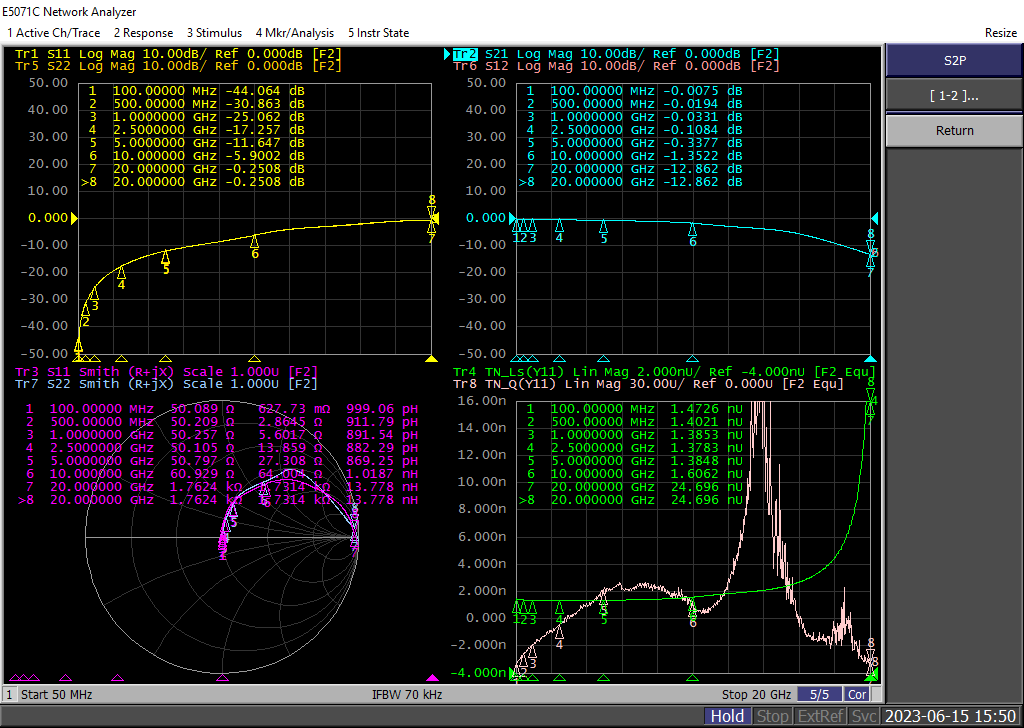Click the filled yellow active marker on S11 axis
The image size is (1024, 728).
click(x=431, y=358)
